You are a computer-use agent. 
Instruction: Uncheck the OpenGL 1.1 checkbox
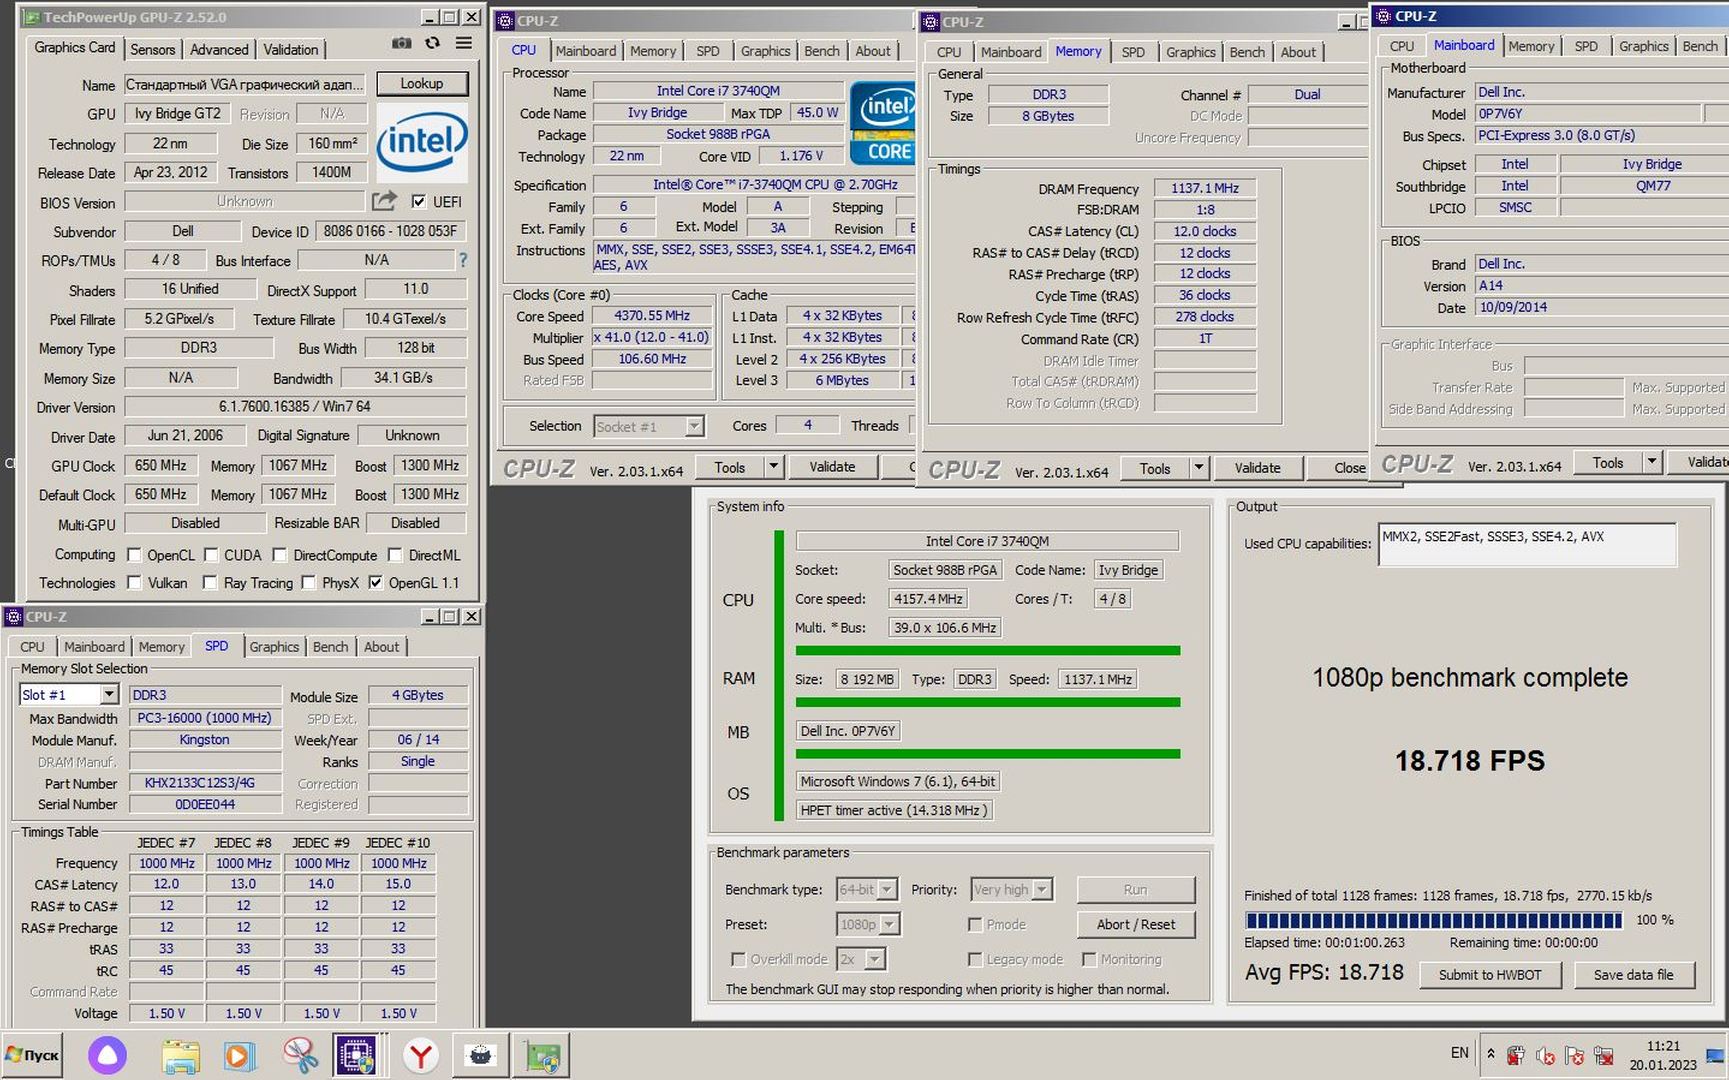[376, 583]
